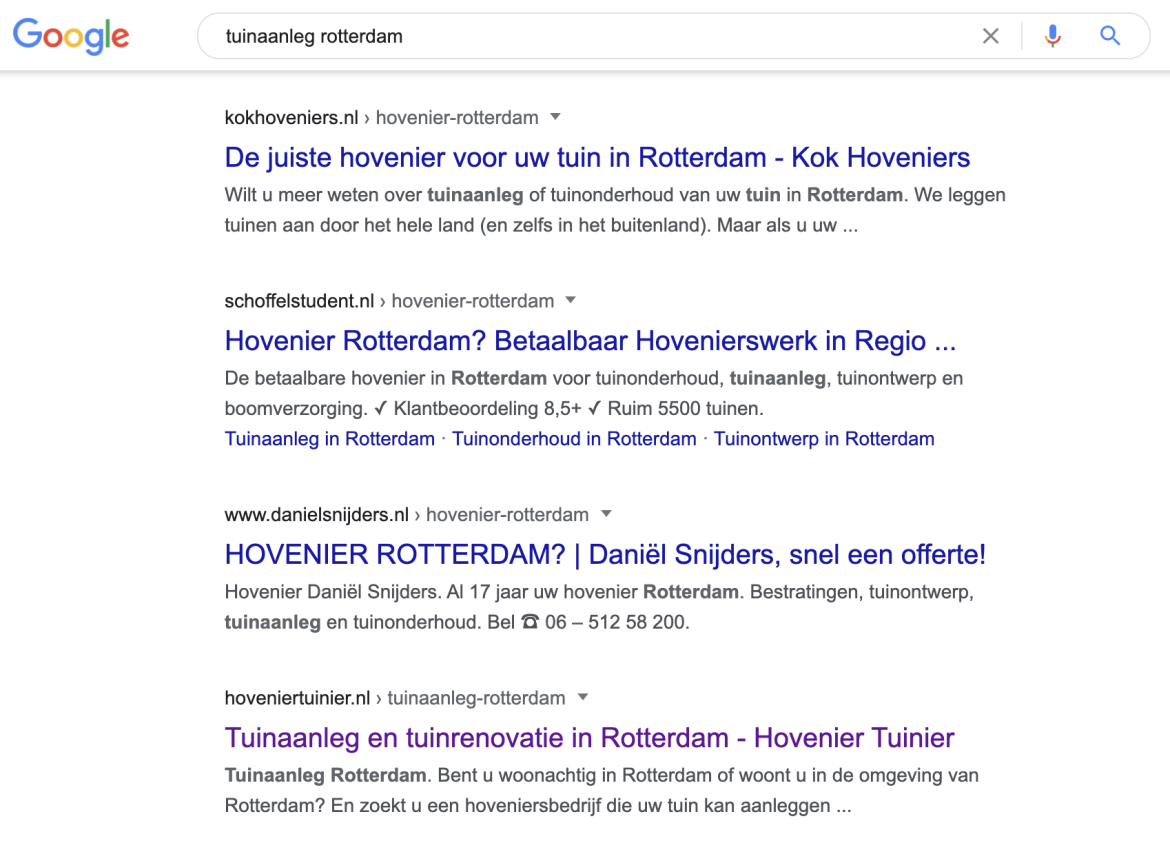Click the Google logo
The height and width of the screenshot is (852, 1170).
pos(71,36)
